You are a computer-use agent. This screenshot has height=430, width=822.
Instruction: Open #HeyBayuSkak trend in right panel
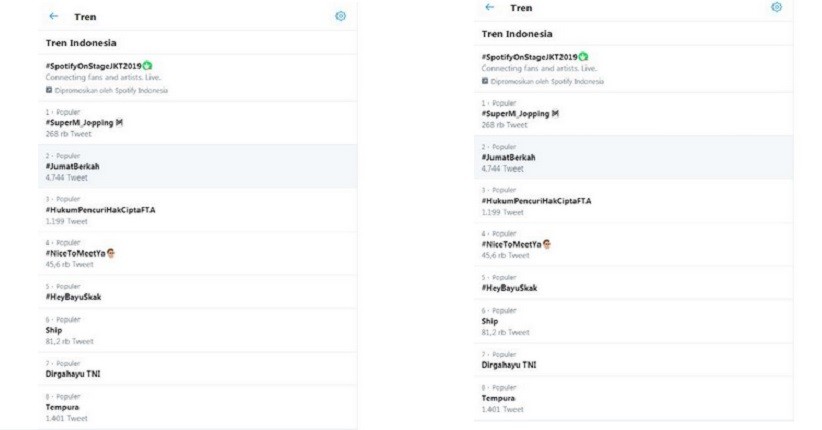click(x=510, y=288)
